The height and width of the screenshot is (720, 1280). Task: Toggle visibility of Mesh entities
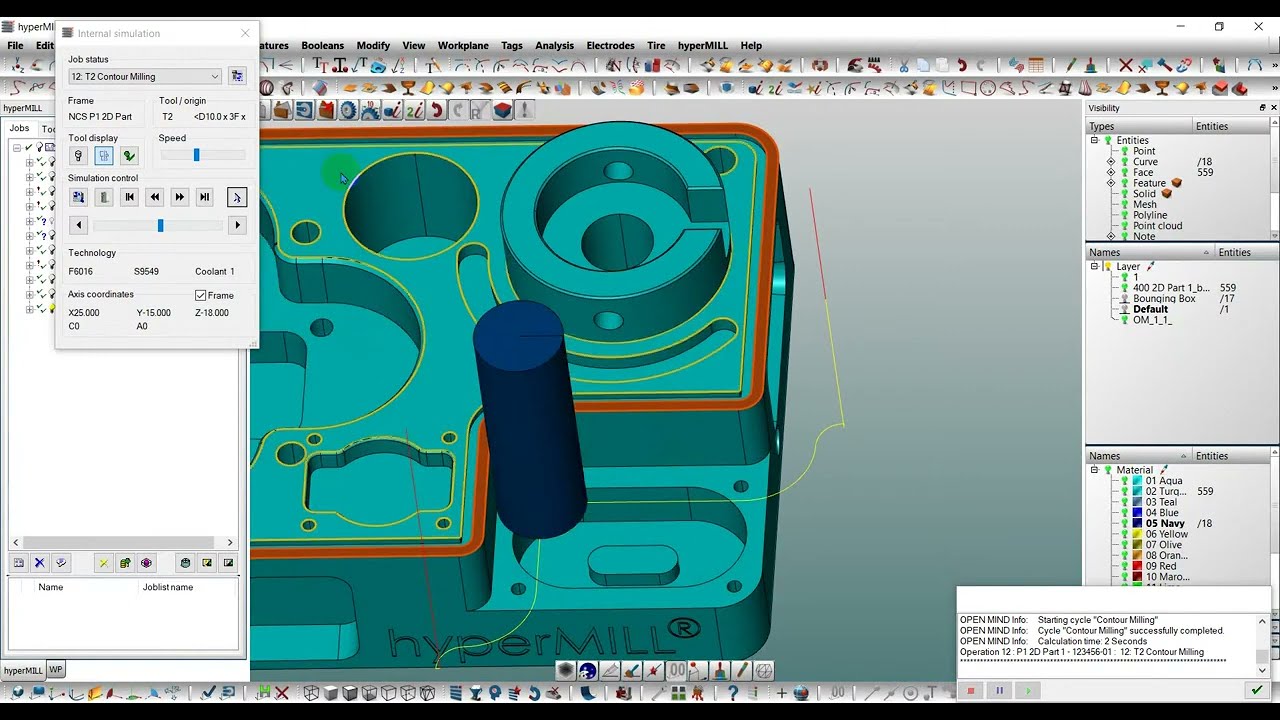click(x=1124, y=205)
